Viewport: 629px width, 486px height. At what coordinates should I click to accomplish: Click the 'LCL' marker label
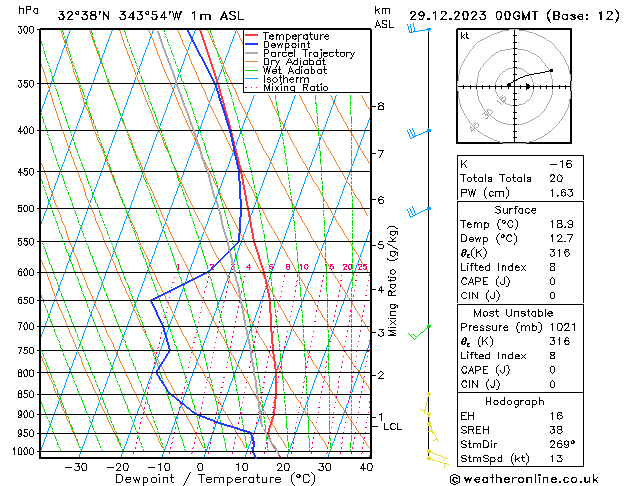tap(392, 427)
